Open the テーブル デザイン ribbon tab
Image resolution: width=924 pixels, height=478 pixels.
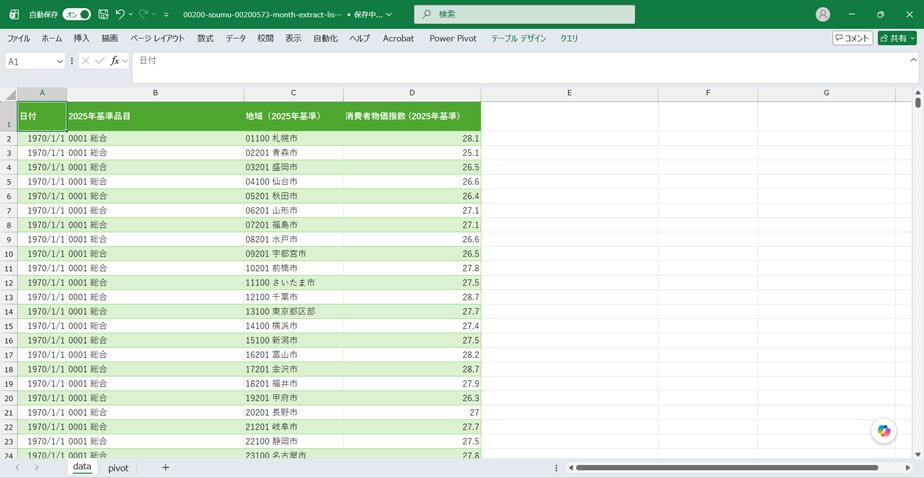[x=519, y=38]
